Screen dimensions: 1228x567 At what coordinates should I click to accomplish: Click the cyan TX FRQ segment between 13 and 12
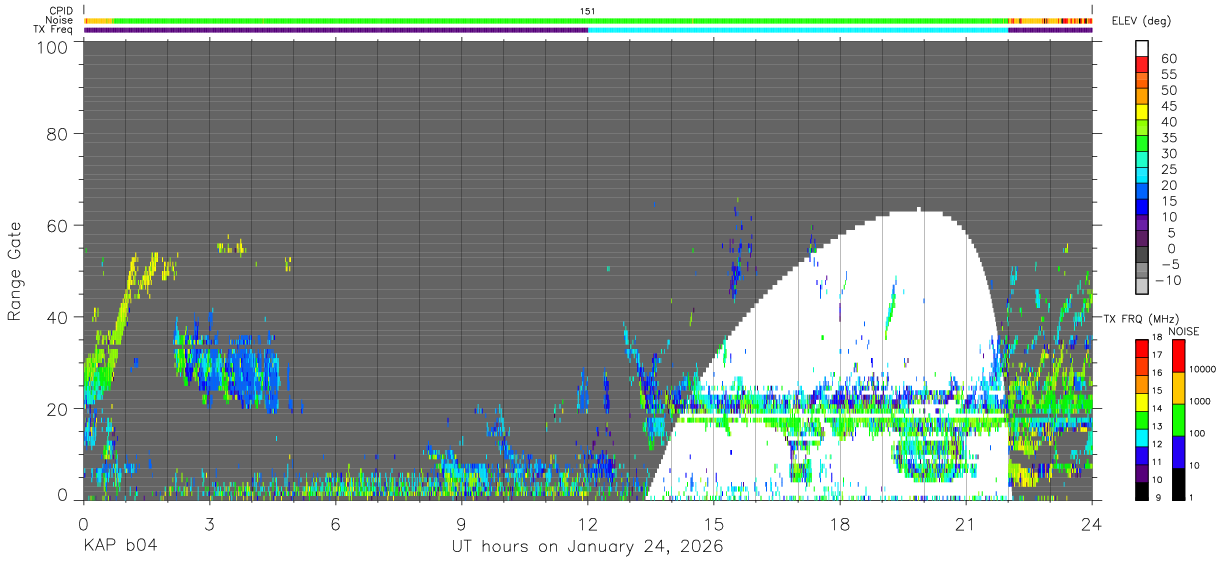(1142, 437)
